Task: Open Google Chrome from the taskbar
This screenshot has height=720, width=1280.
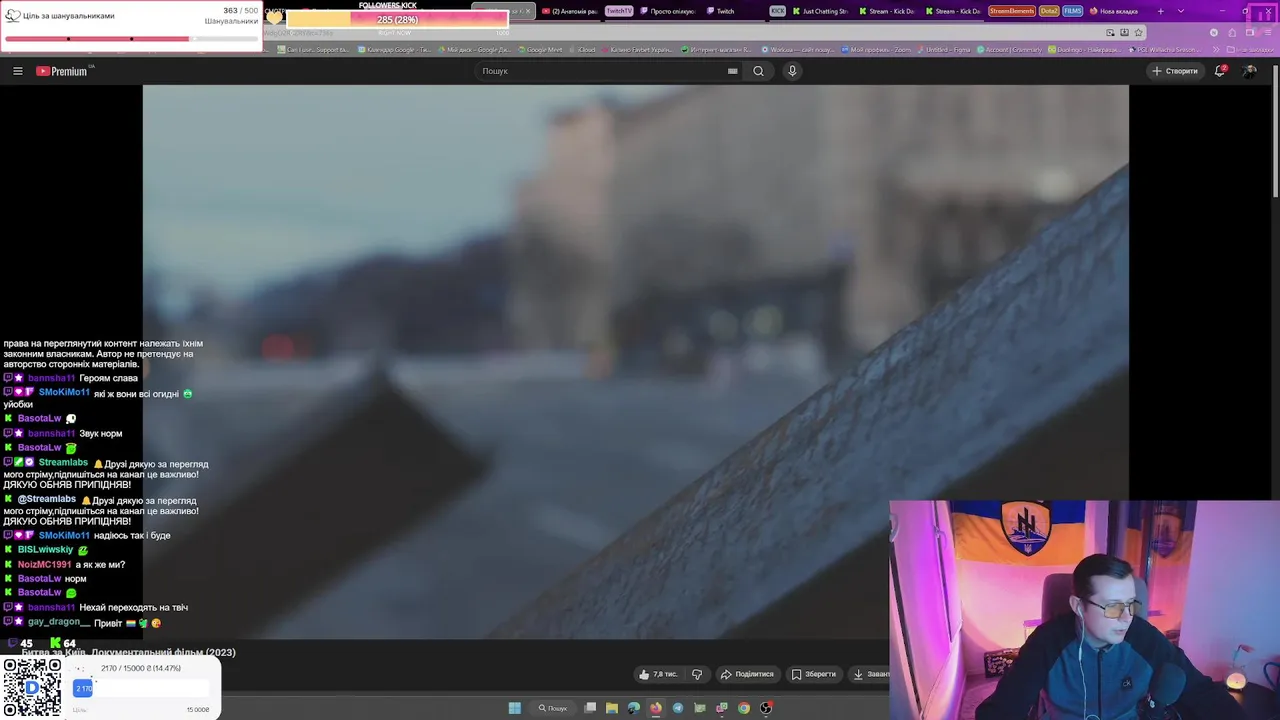Action: coord(743,708)
